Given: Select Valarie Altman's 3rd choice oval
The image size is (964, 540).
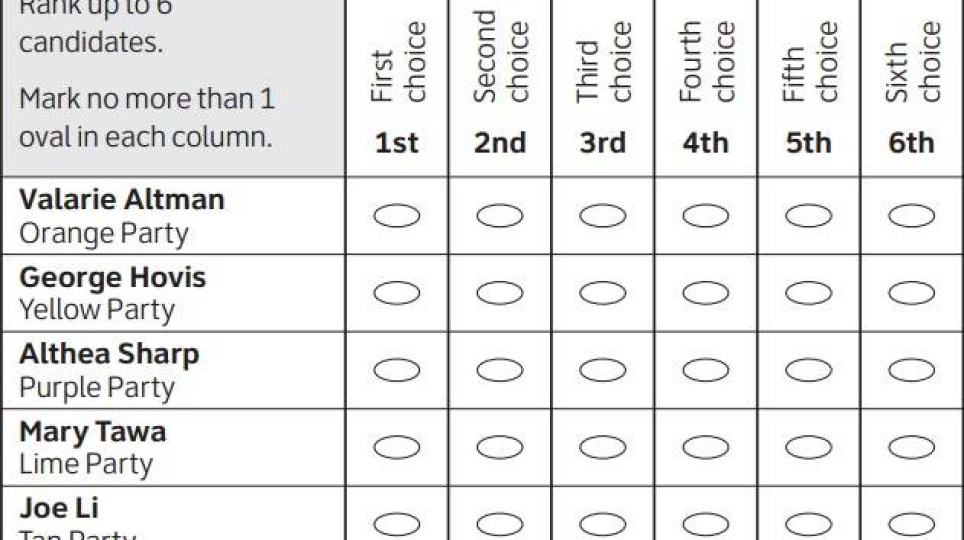Looking at the screenshot, I should click(x=603, y=215).
